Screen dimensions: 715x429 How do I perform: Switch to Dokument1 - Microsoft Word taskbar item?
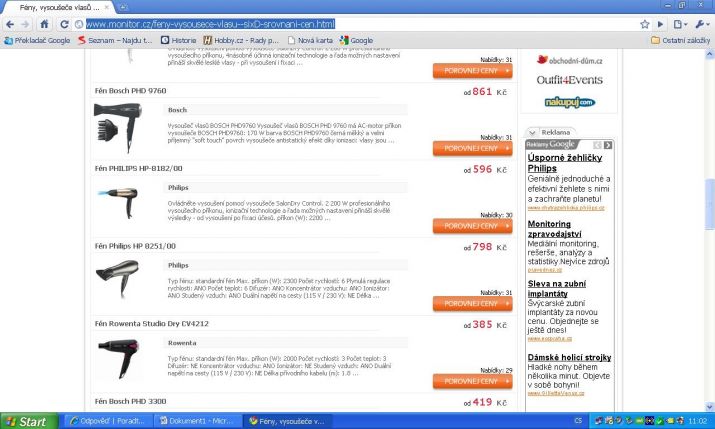[197, 421]
